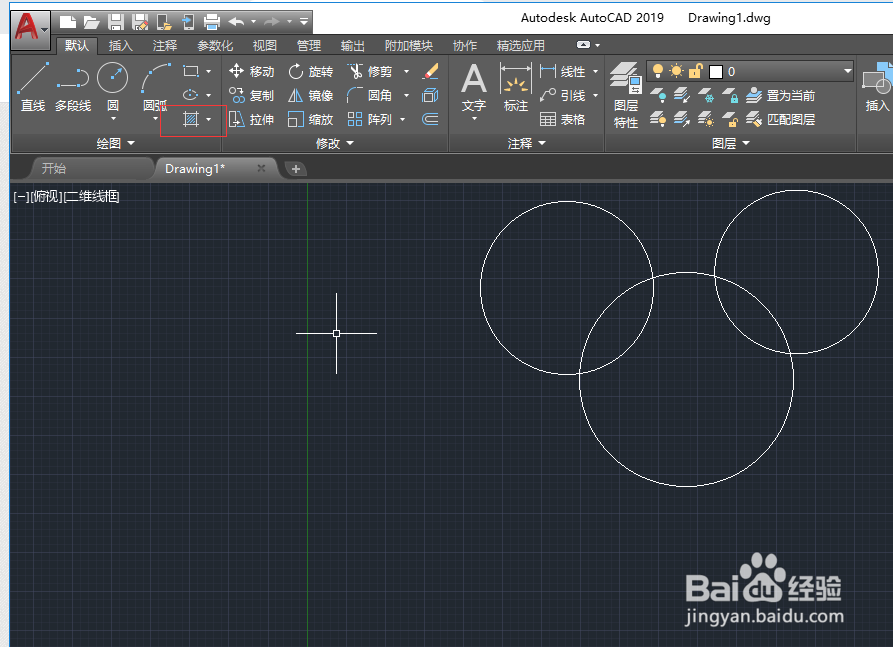Choose the Scale (缩放) command
893x647 pixels.
pos(310,119)
